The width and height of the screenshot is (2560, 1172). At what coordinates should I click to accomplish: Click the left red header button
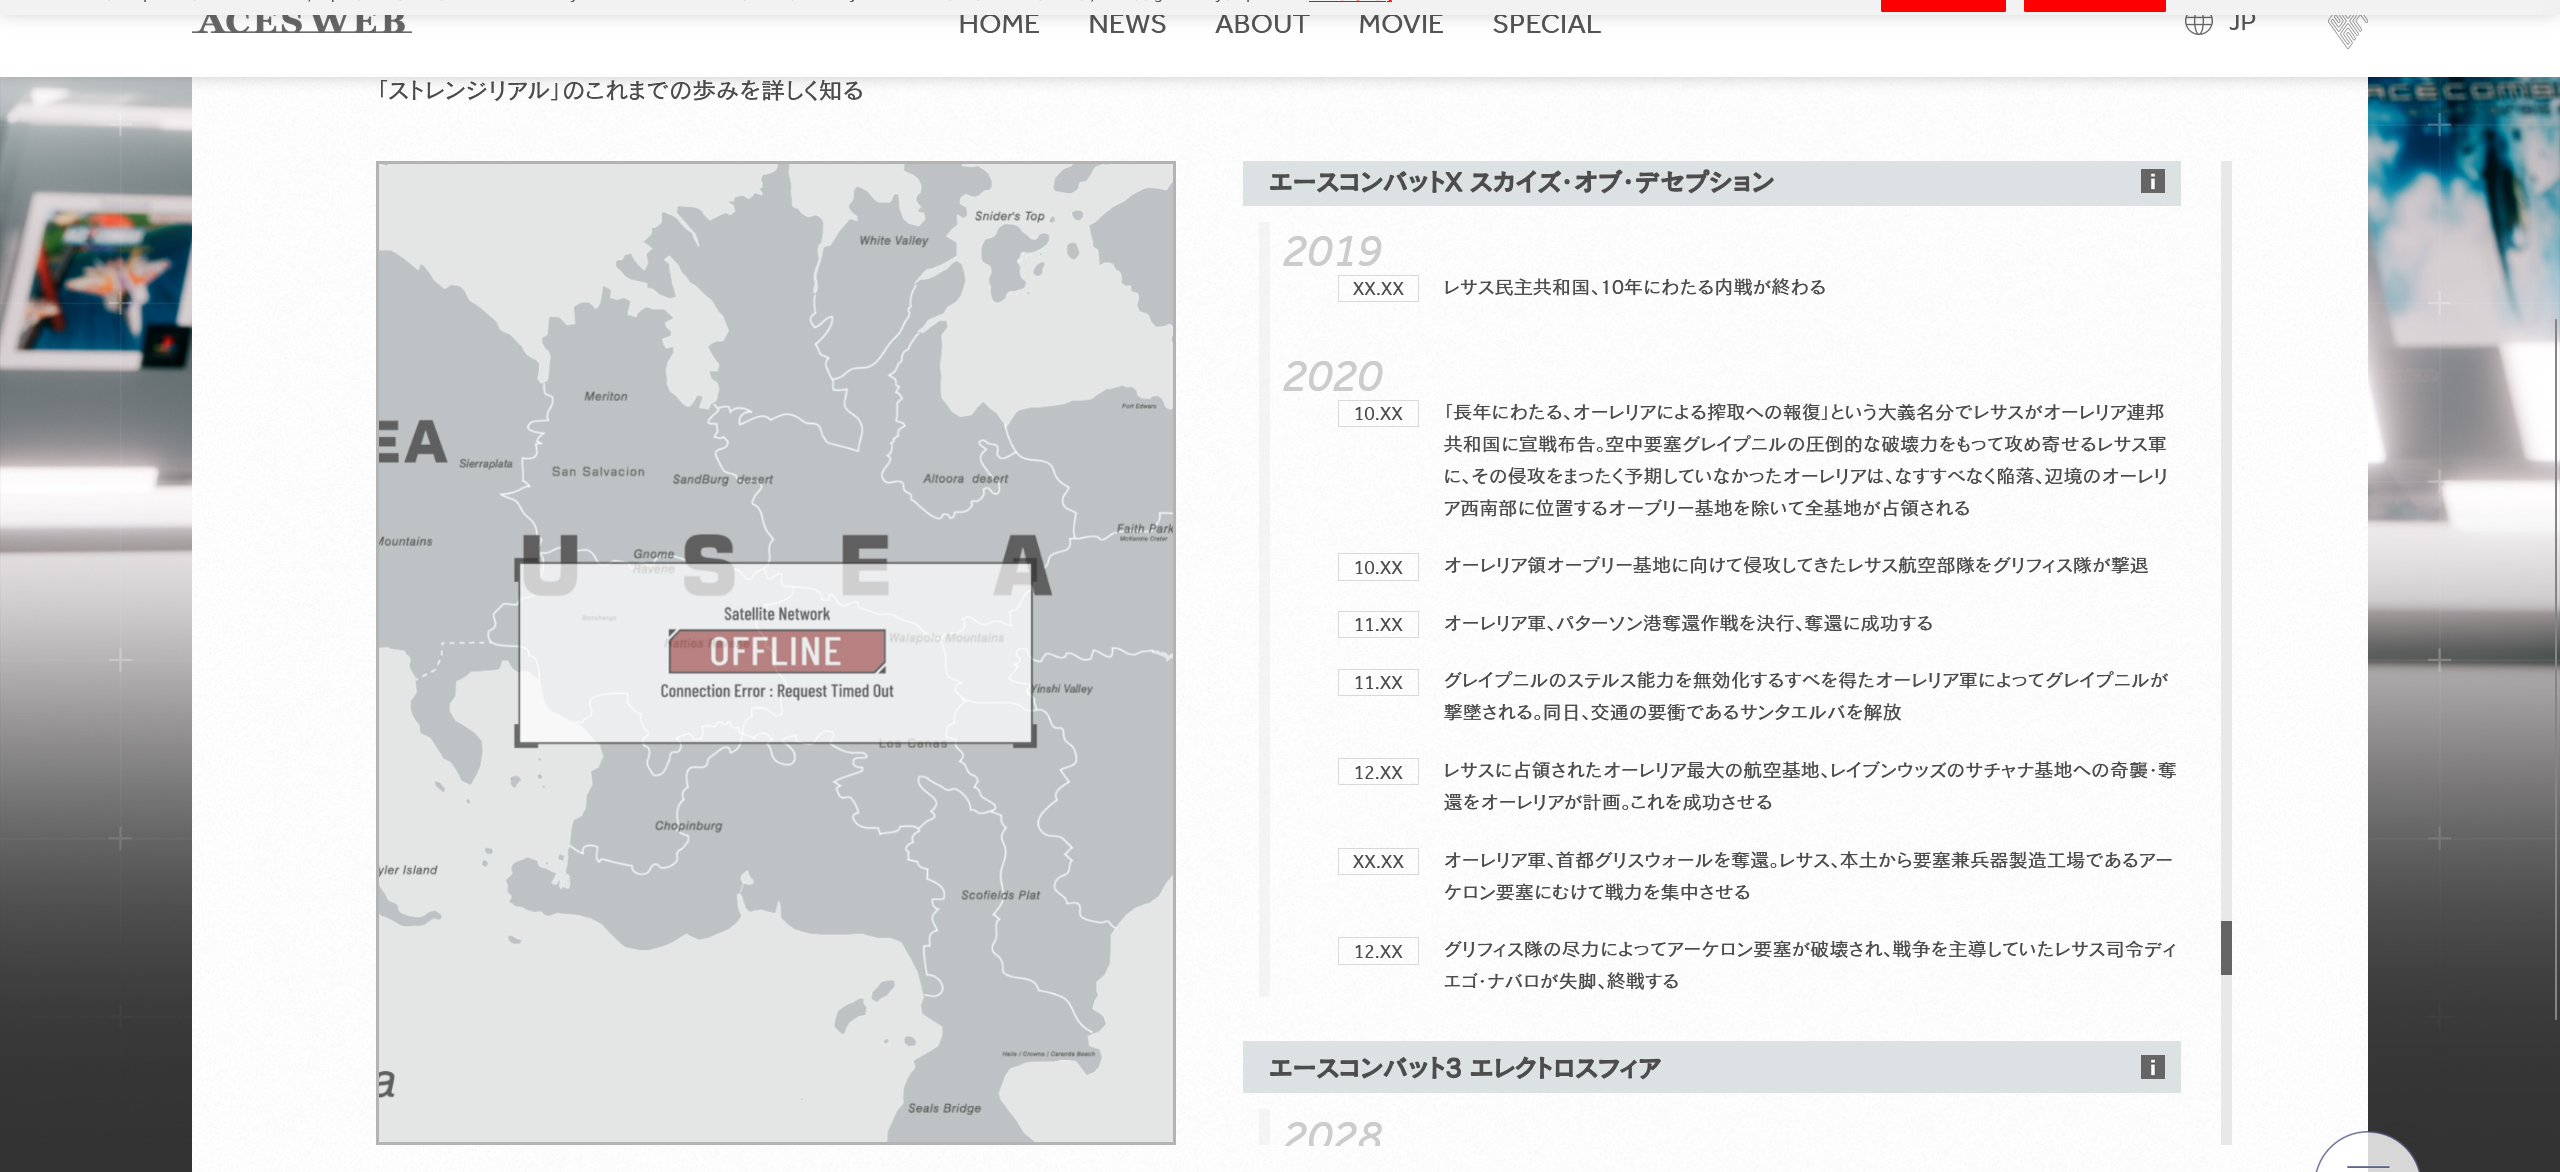[x=1943, y=5]
